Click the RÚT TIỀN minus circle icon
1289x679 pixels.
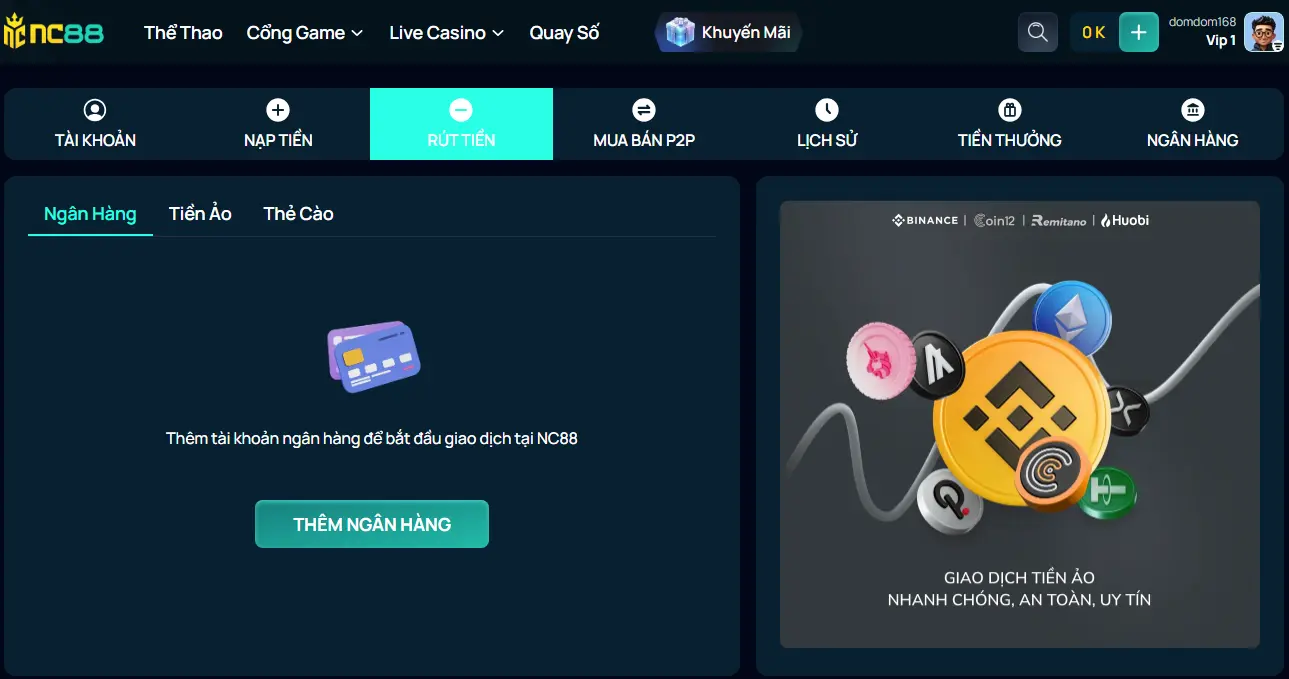[x=461, y=110]
